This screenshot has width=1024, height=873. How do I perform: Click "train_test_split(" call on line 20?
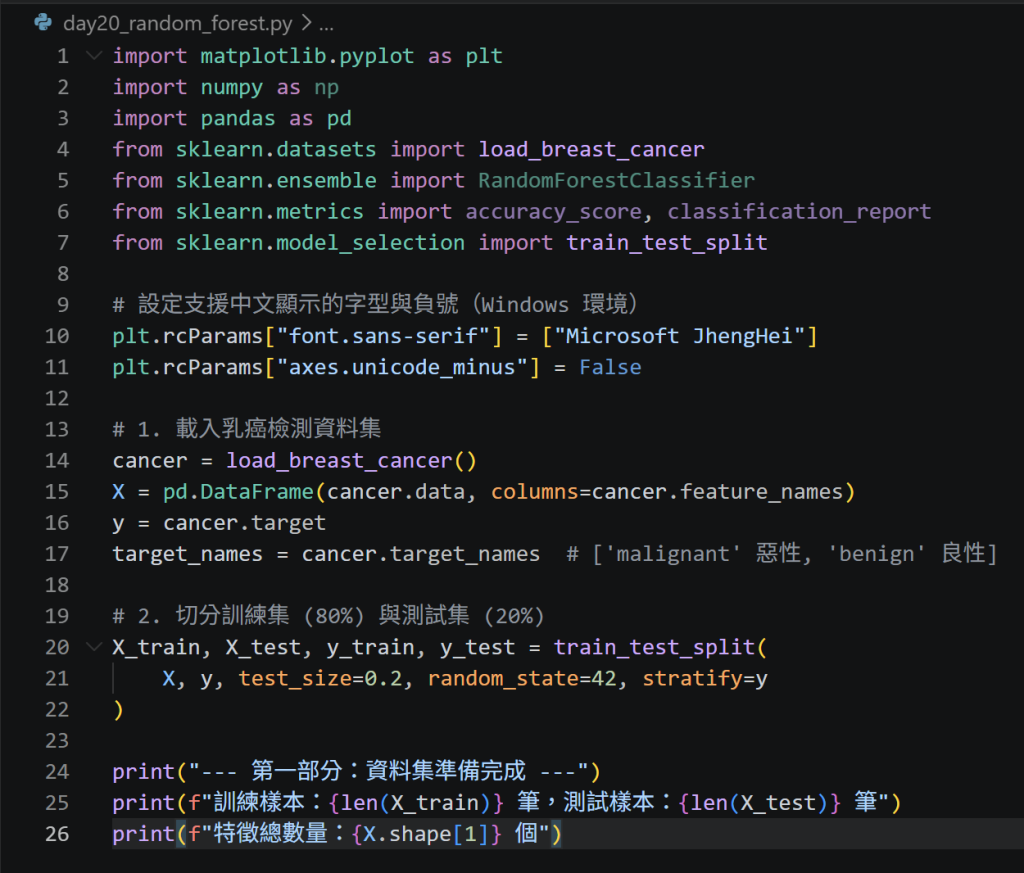[660, 647]
